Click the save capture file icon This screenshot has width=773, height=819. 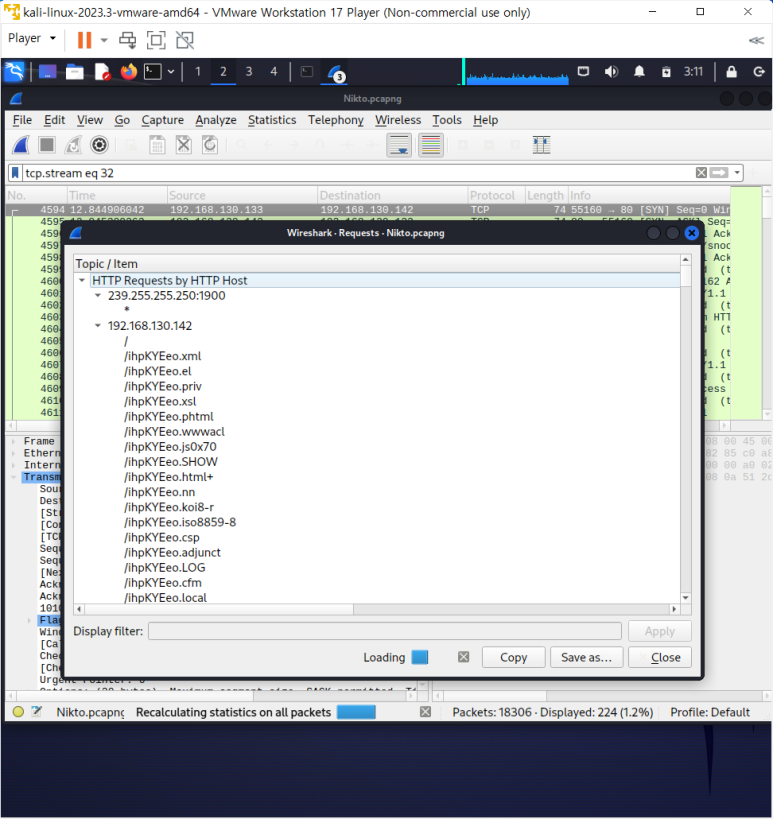click(157, 145)
